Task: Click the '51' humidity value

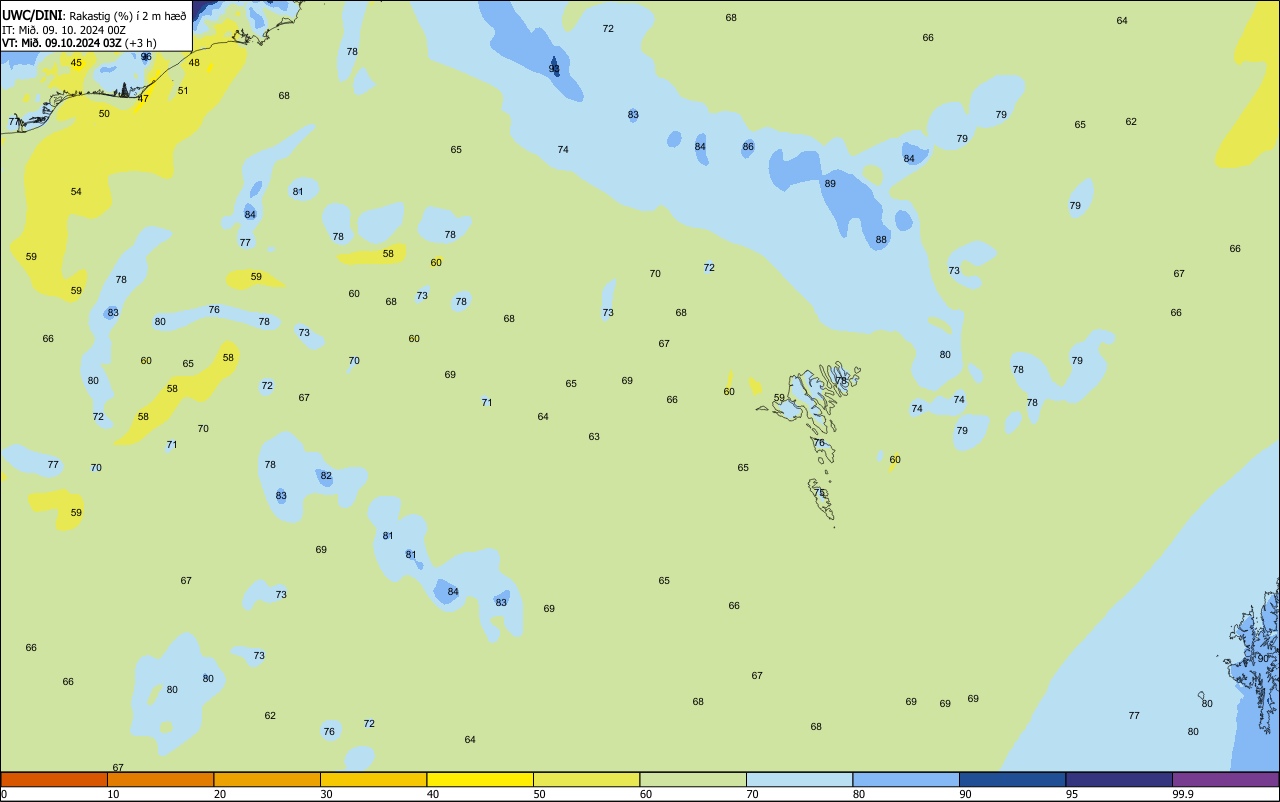Action: coord(183,91)
